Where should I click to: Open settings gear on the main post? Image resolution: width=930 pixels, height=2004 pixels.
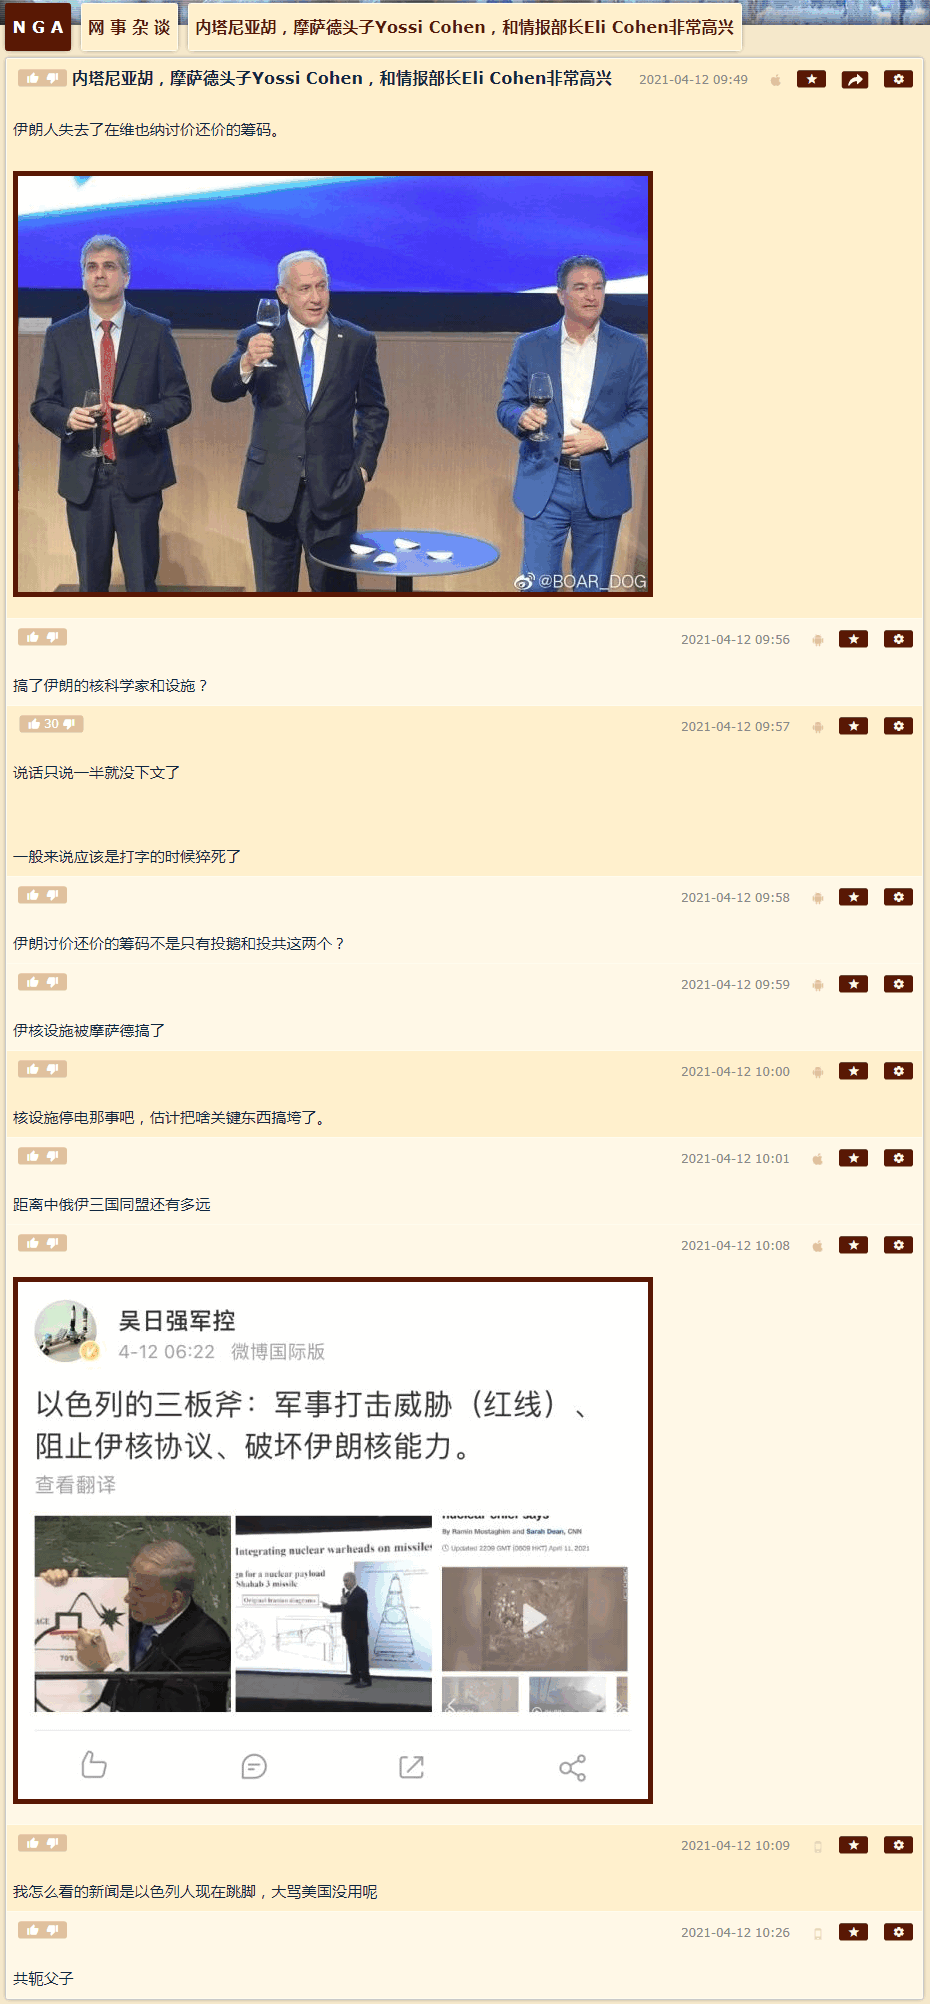click(x=898, y=79)
